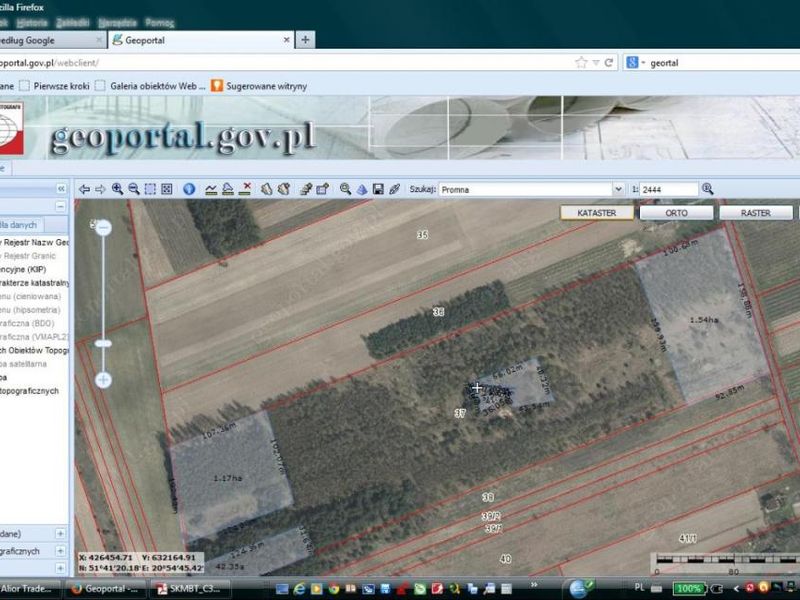Switch to the Geoportal browser tab
Screen dimensions: 800x600
[x=201, y=40]
